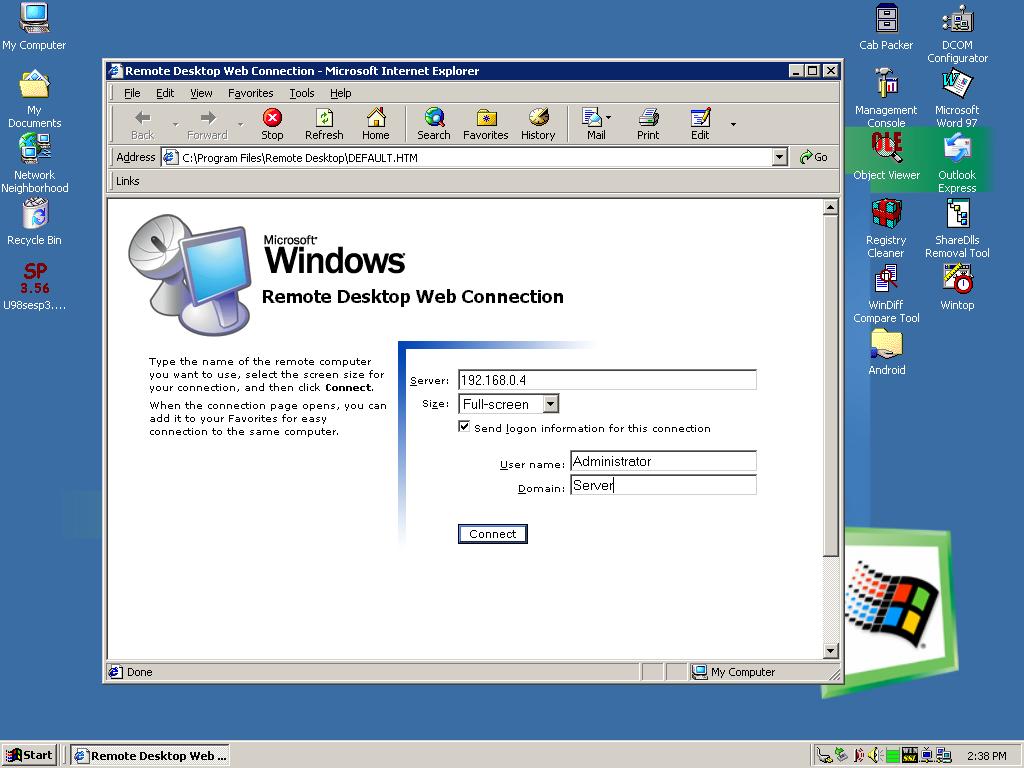Open the View menu
The image size is (1024, 768).
click(201, 93)
